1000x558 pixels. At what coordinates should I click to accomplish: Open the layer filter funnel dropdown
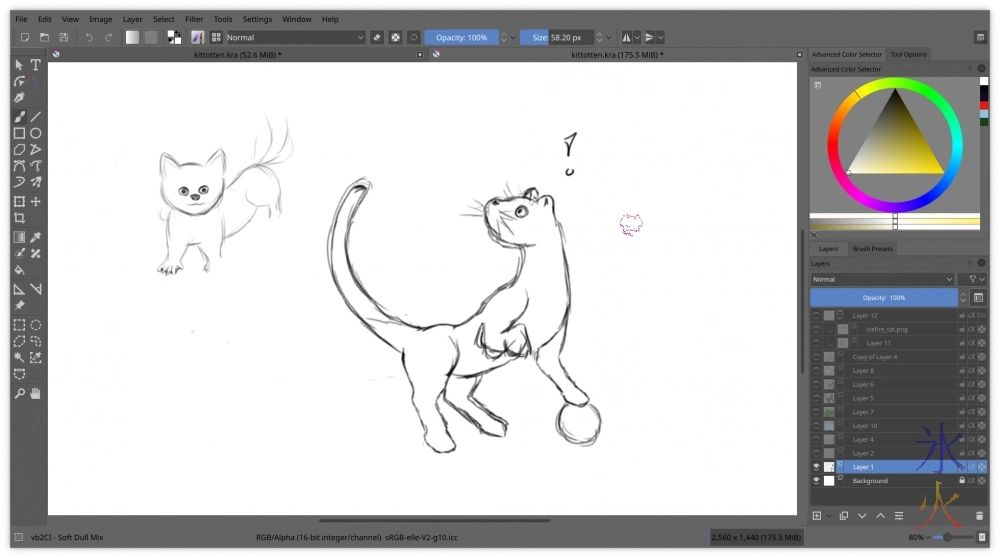[x=971, y=279]
